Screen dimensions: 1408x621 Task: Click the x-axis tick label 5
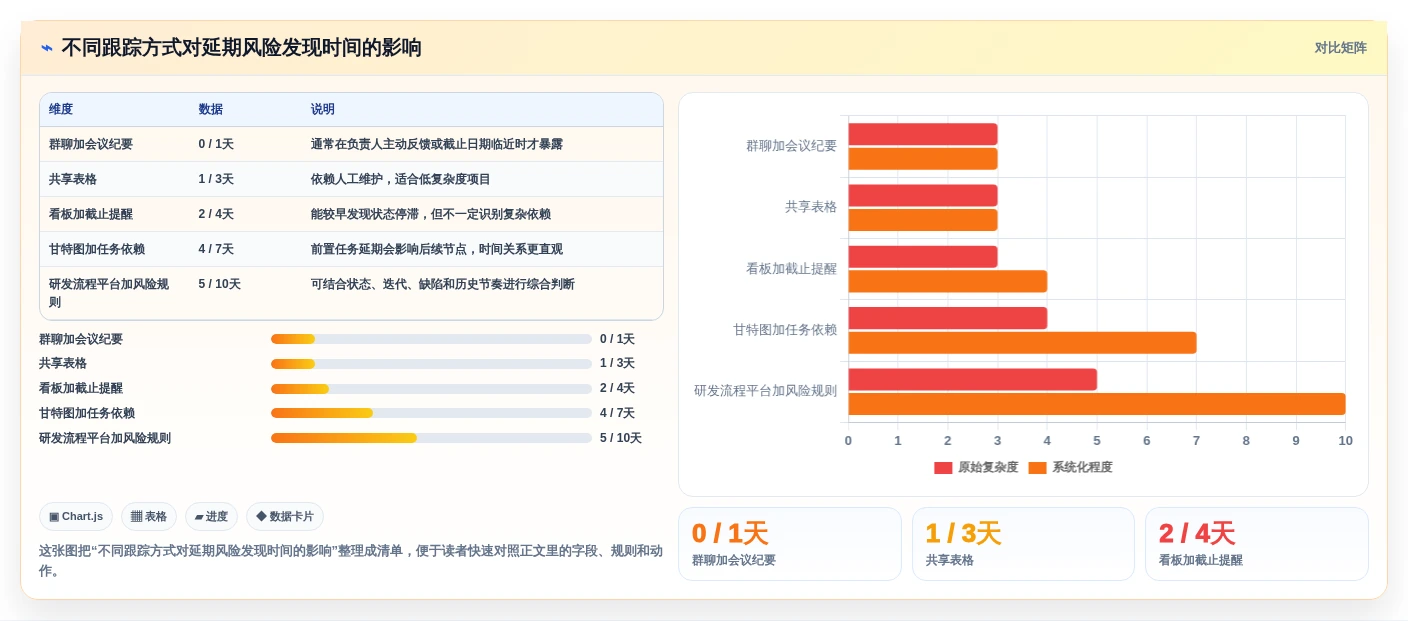(1097, 441)
